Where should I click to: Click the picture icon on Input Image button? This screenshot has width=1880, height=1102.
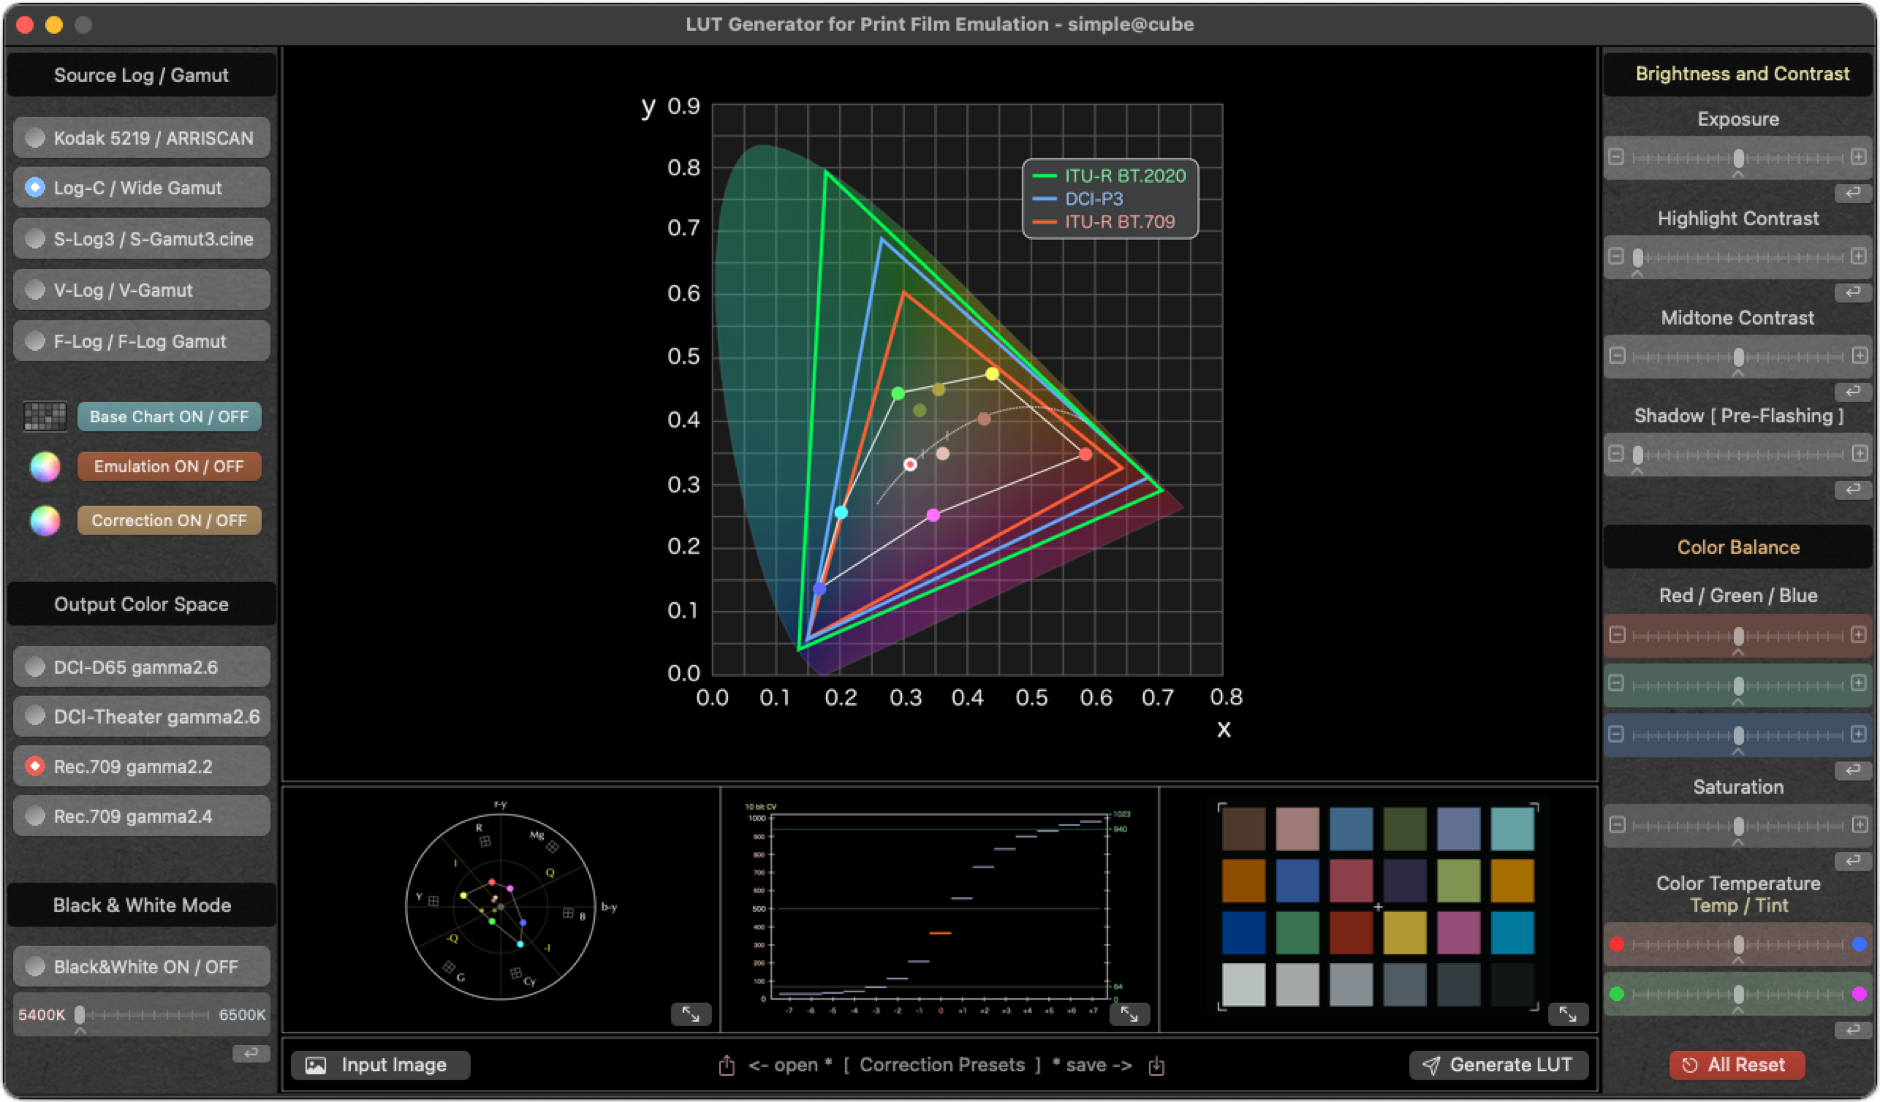pos(316,1064)
